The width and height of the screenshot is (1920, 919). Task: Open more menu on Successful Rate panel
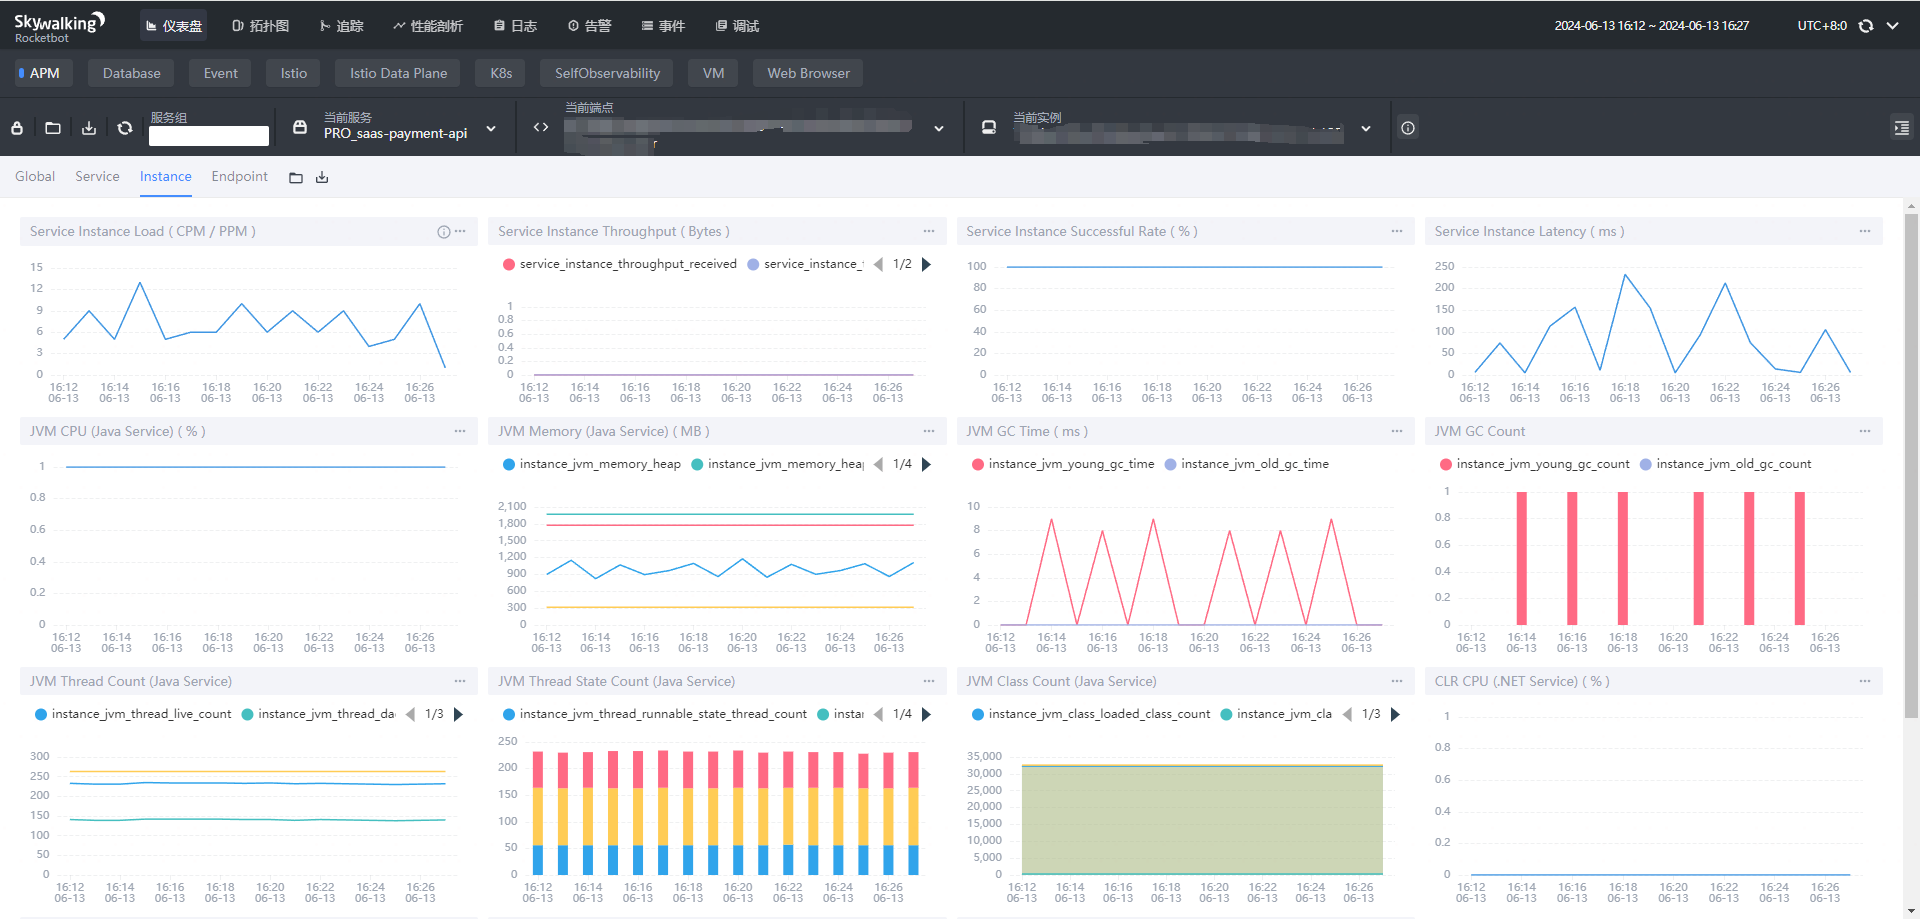[x=1397, y=231]
